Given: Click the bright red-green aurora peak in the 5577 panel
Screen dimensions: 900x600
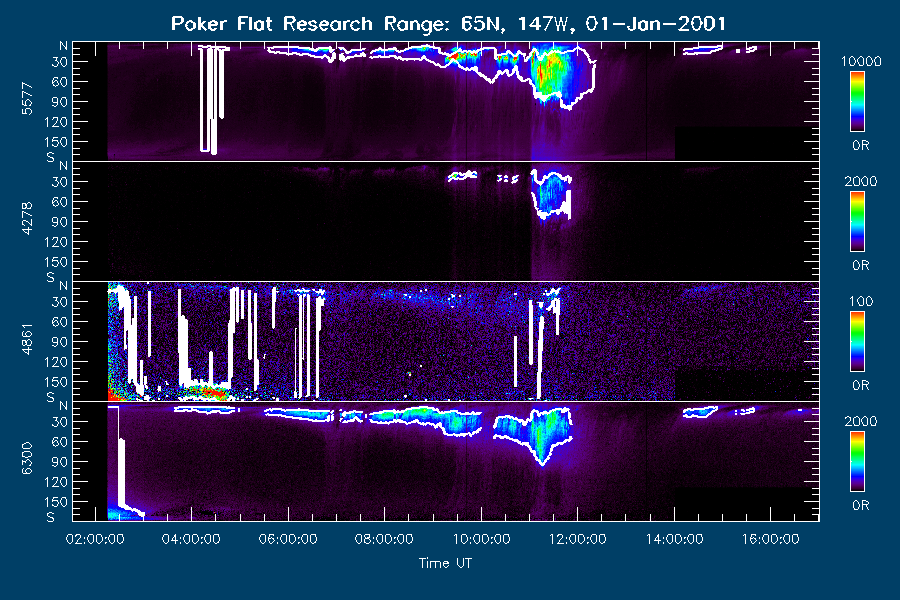Looking at the screenshot, I should pos(549,72).
